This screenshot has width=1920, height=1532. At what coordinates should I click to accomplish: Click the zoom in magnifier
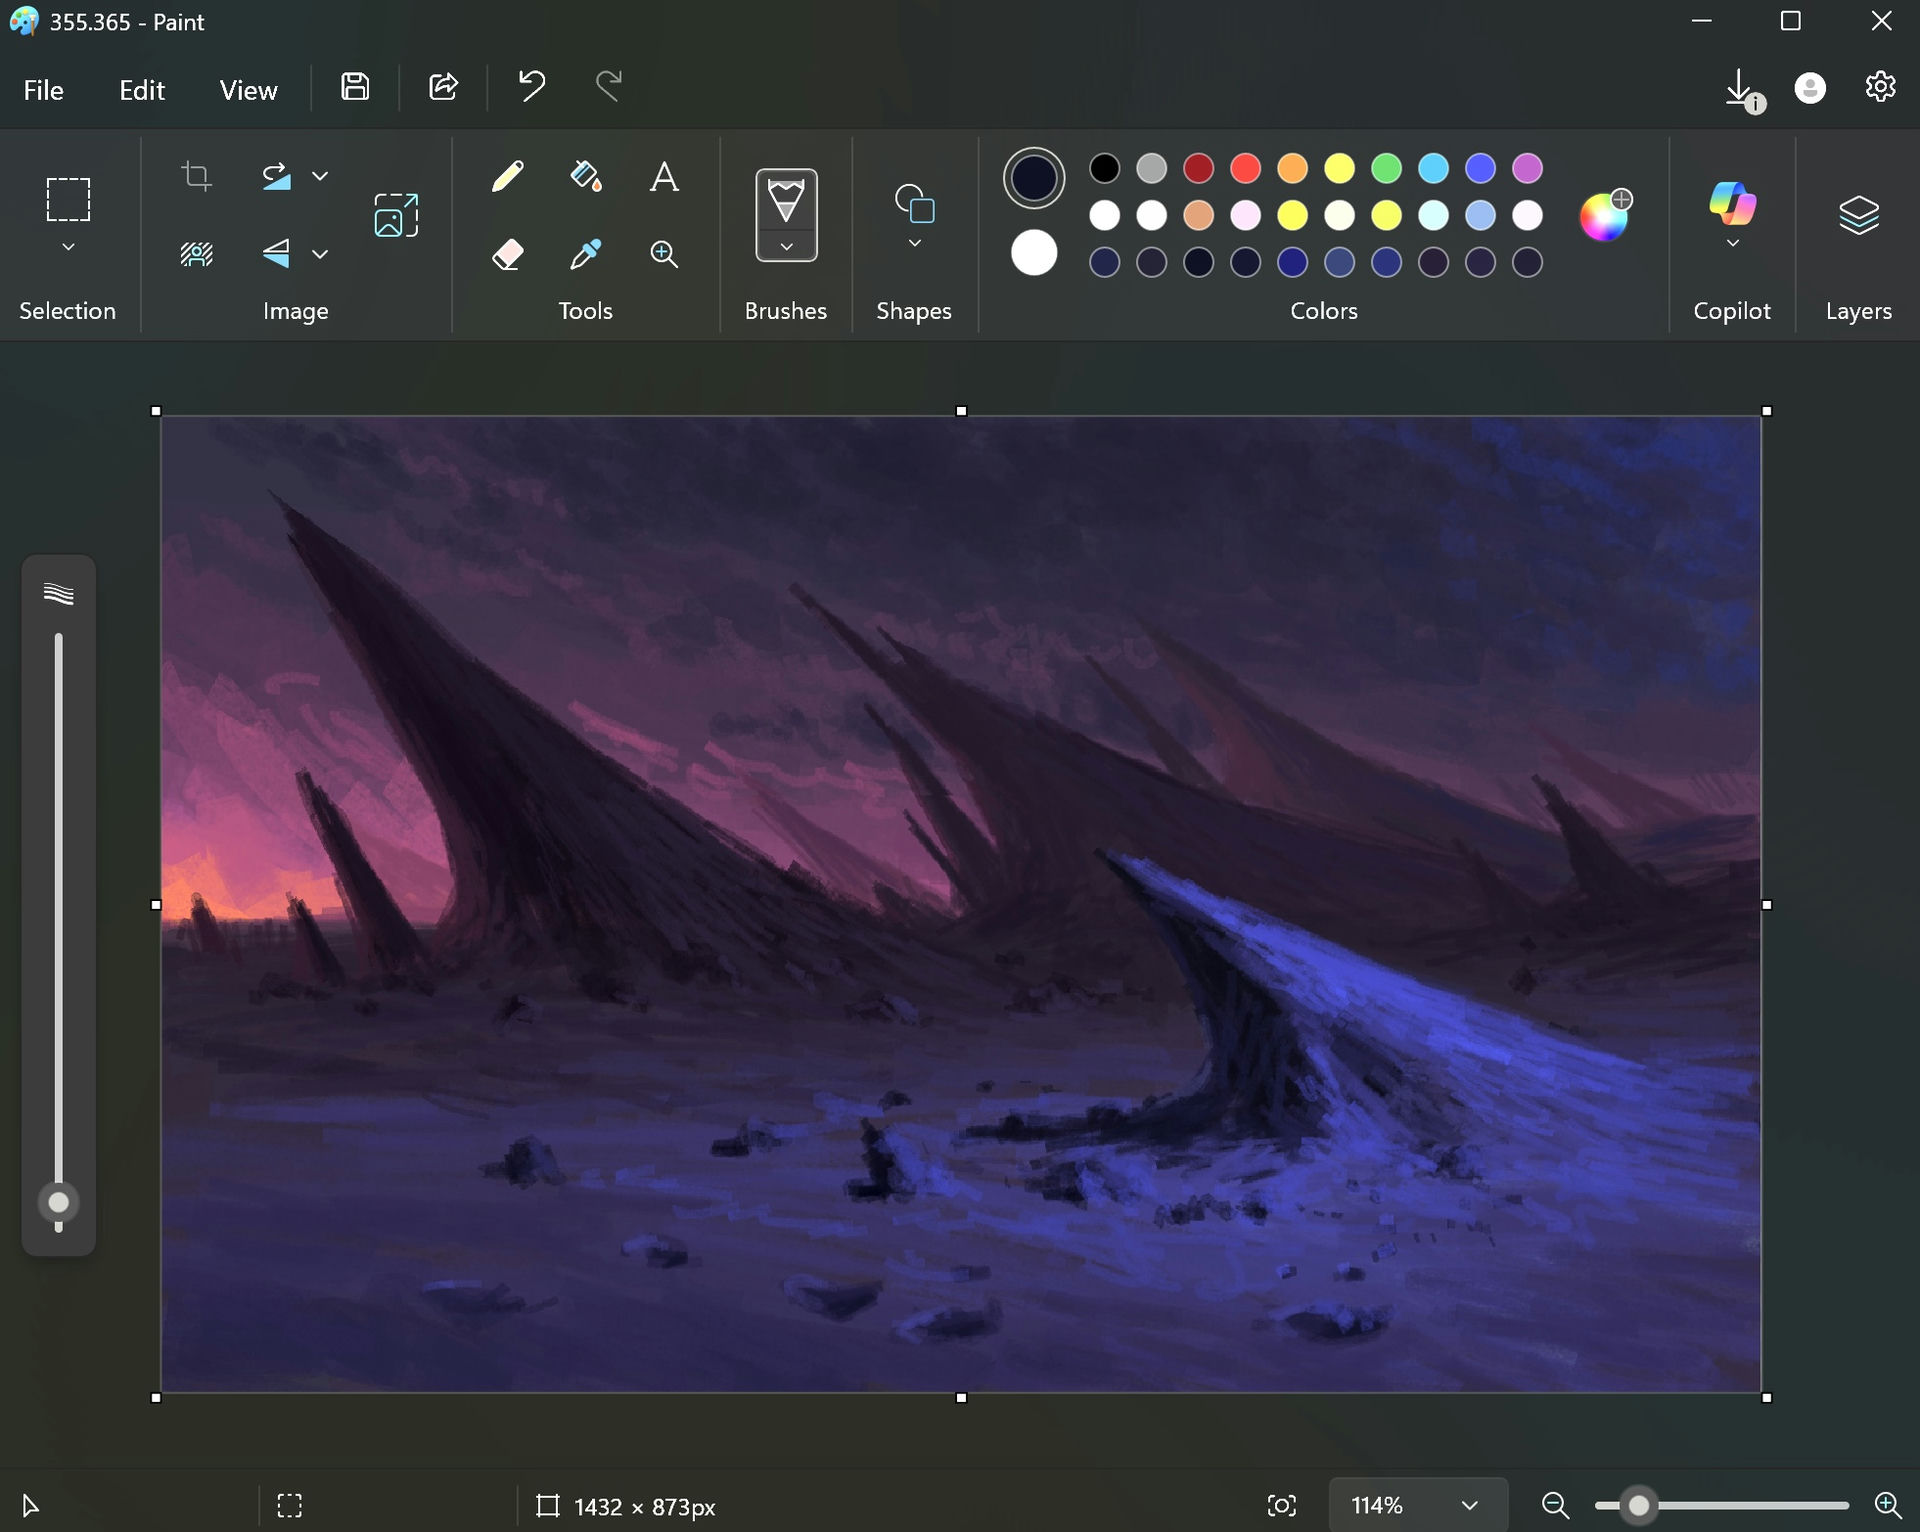[1887, 1505]
